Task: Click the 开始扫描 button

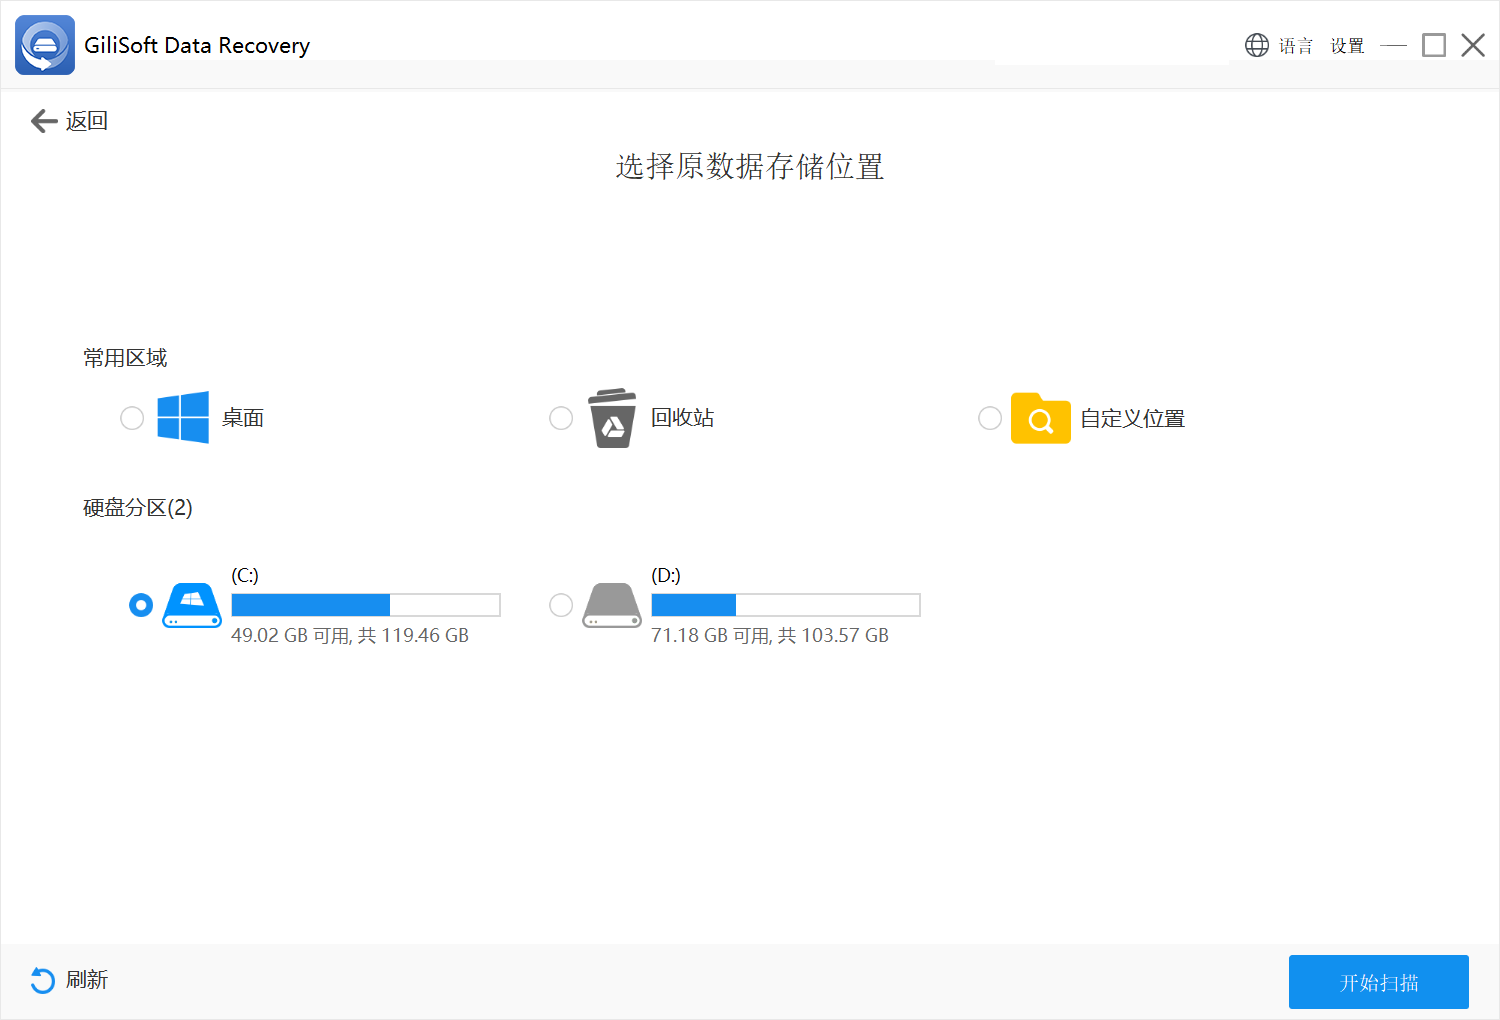Action: point(1379,982)
